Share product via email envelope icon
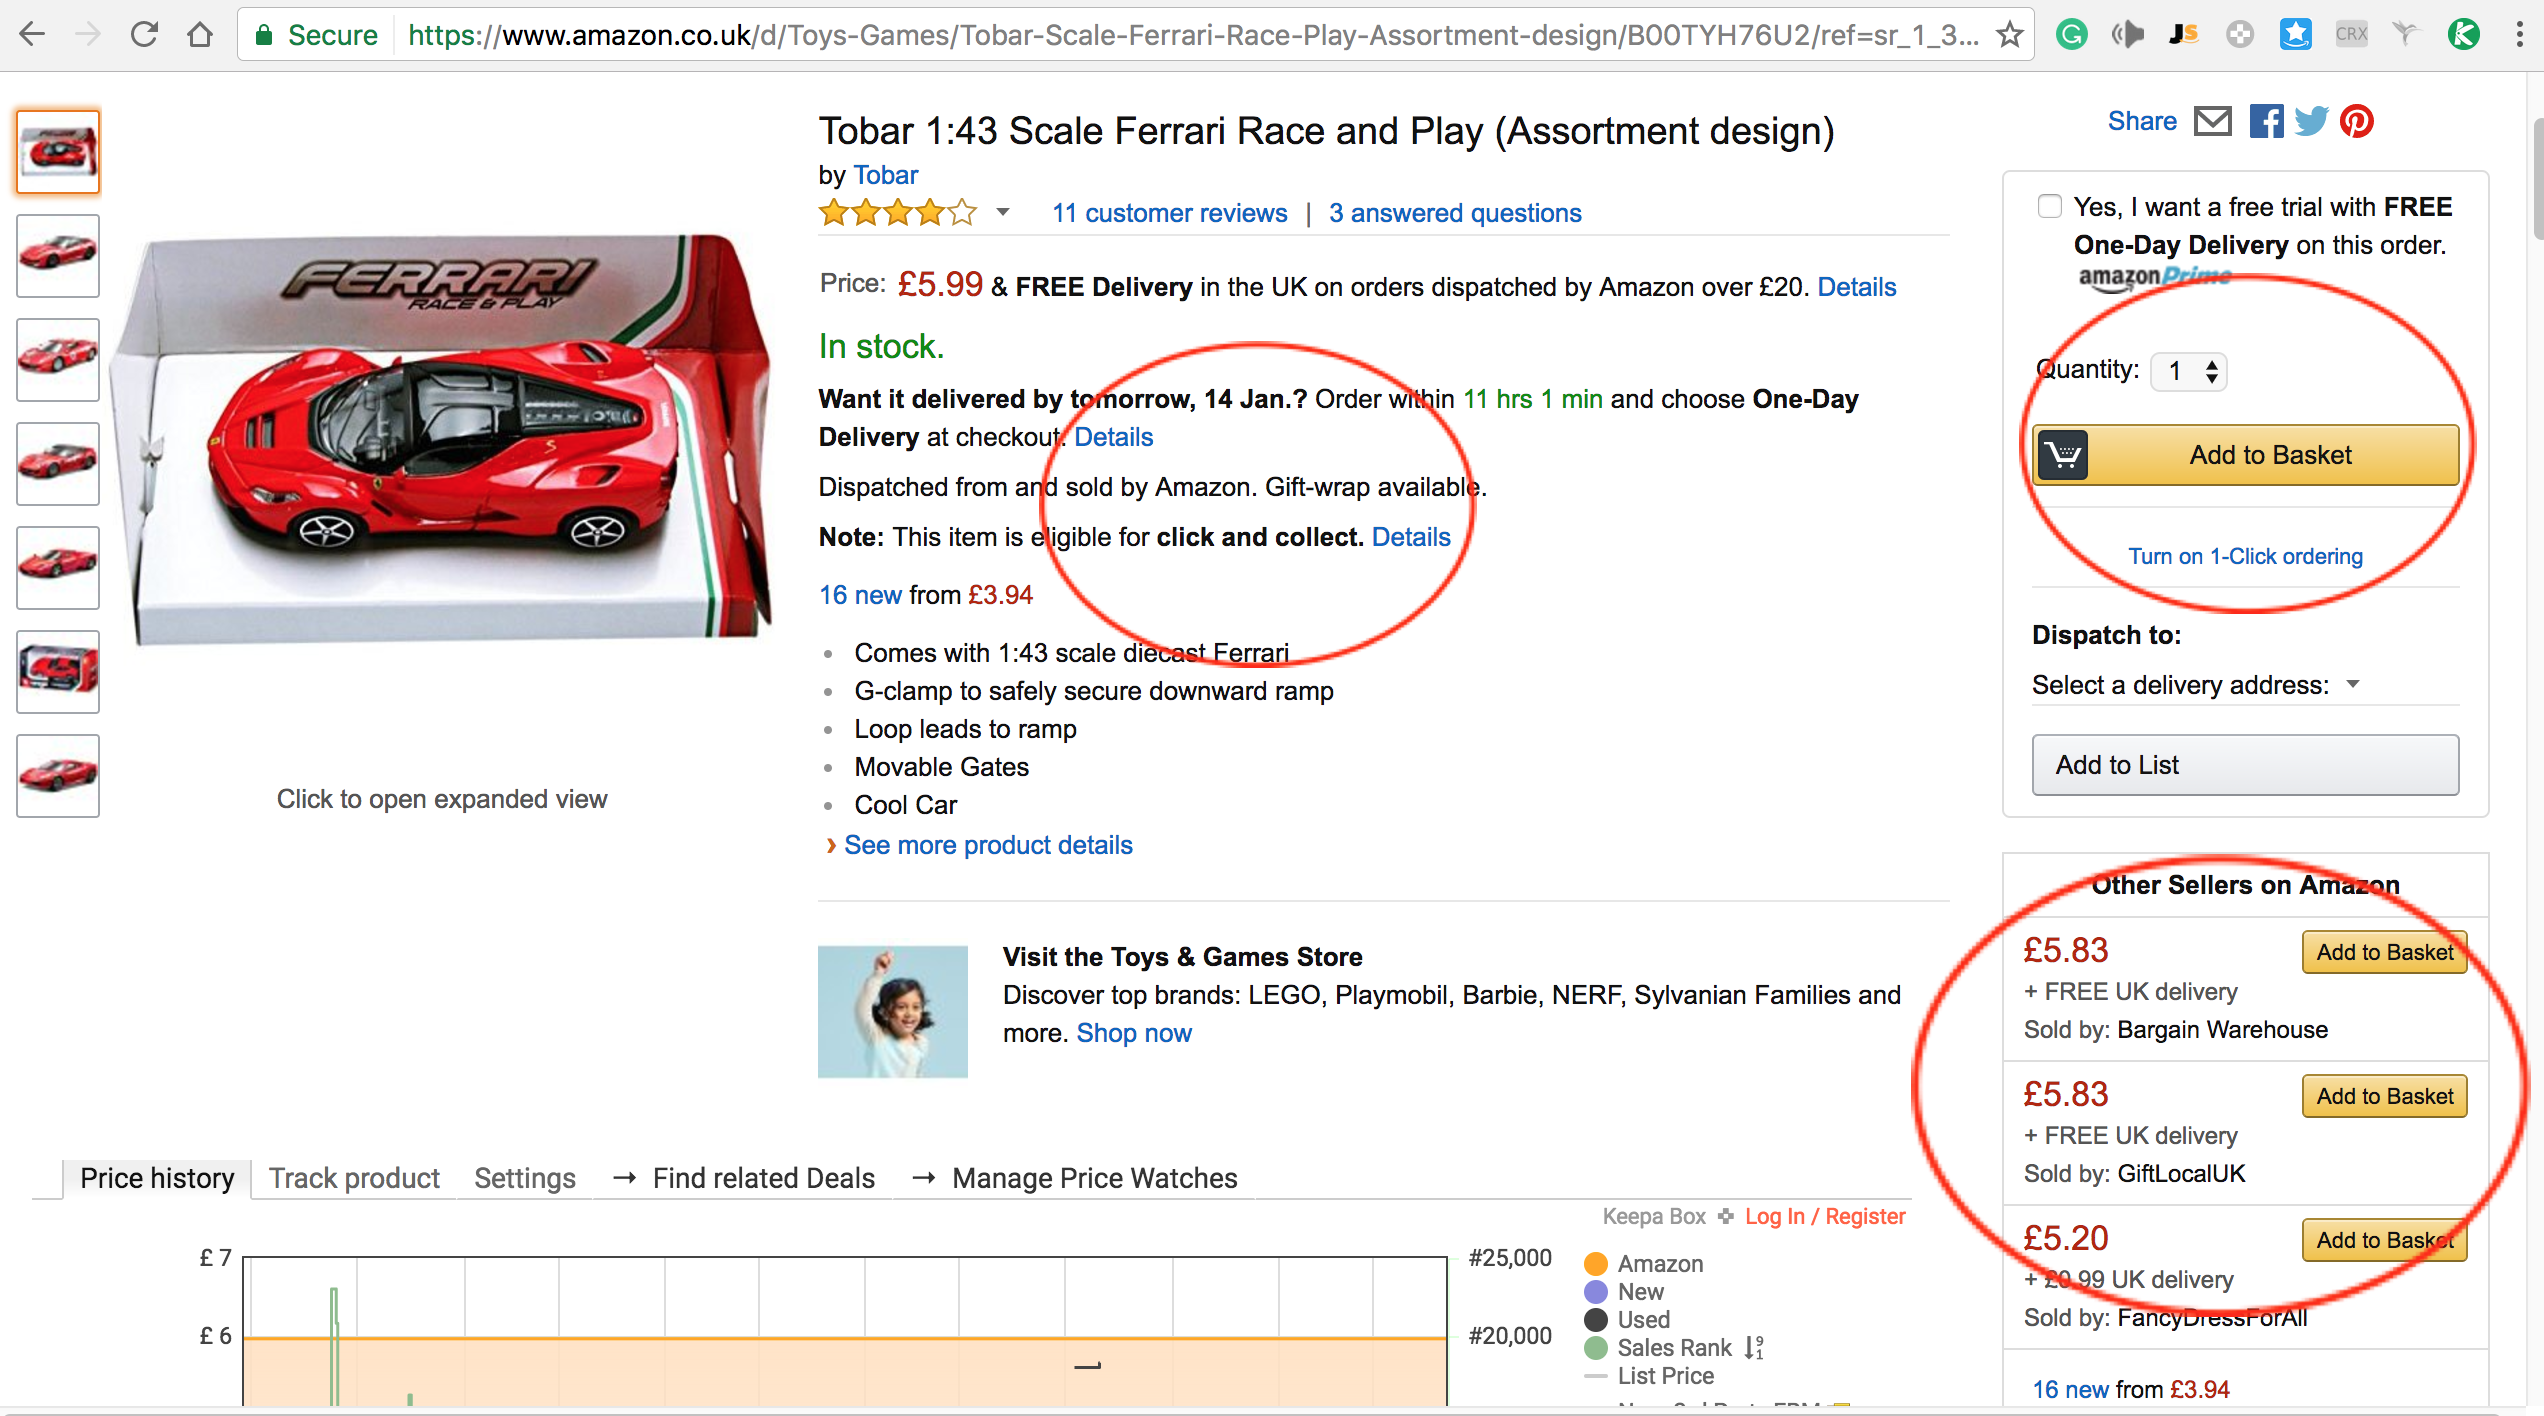Viewport: 2544px width, 1416px height. tap(2212, 122)
